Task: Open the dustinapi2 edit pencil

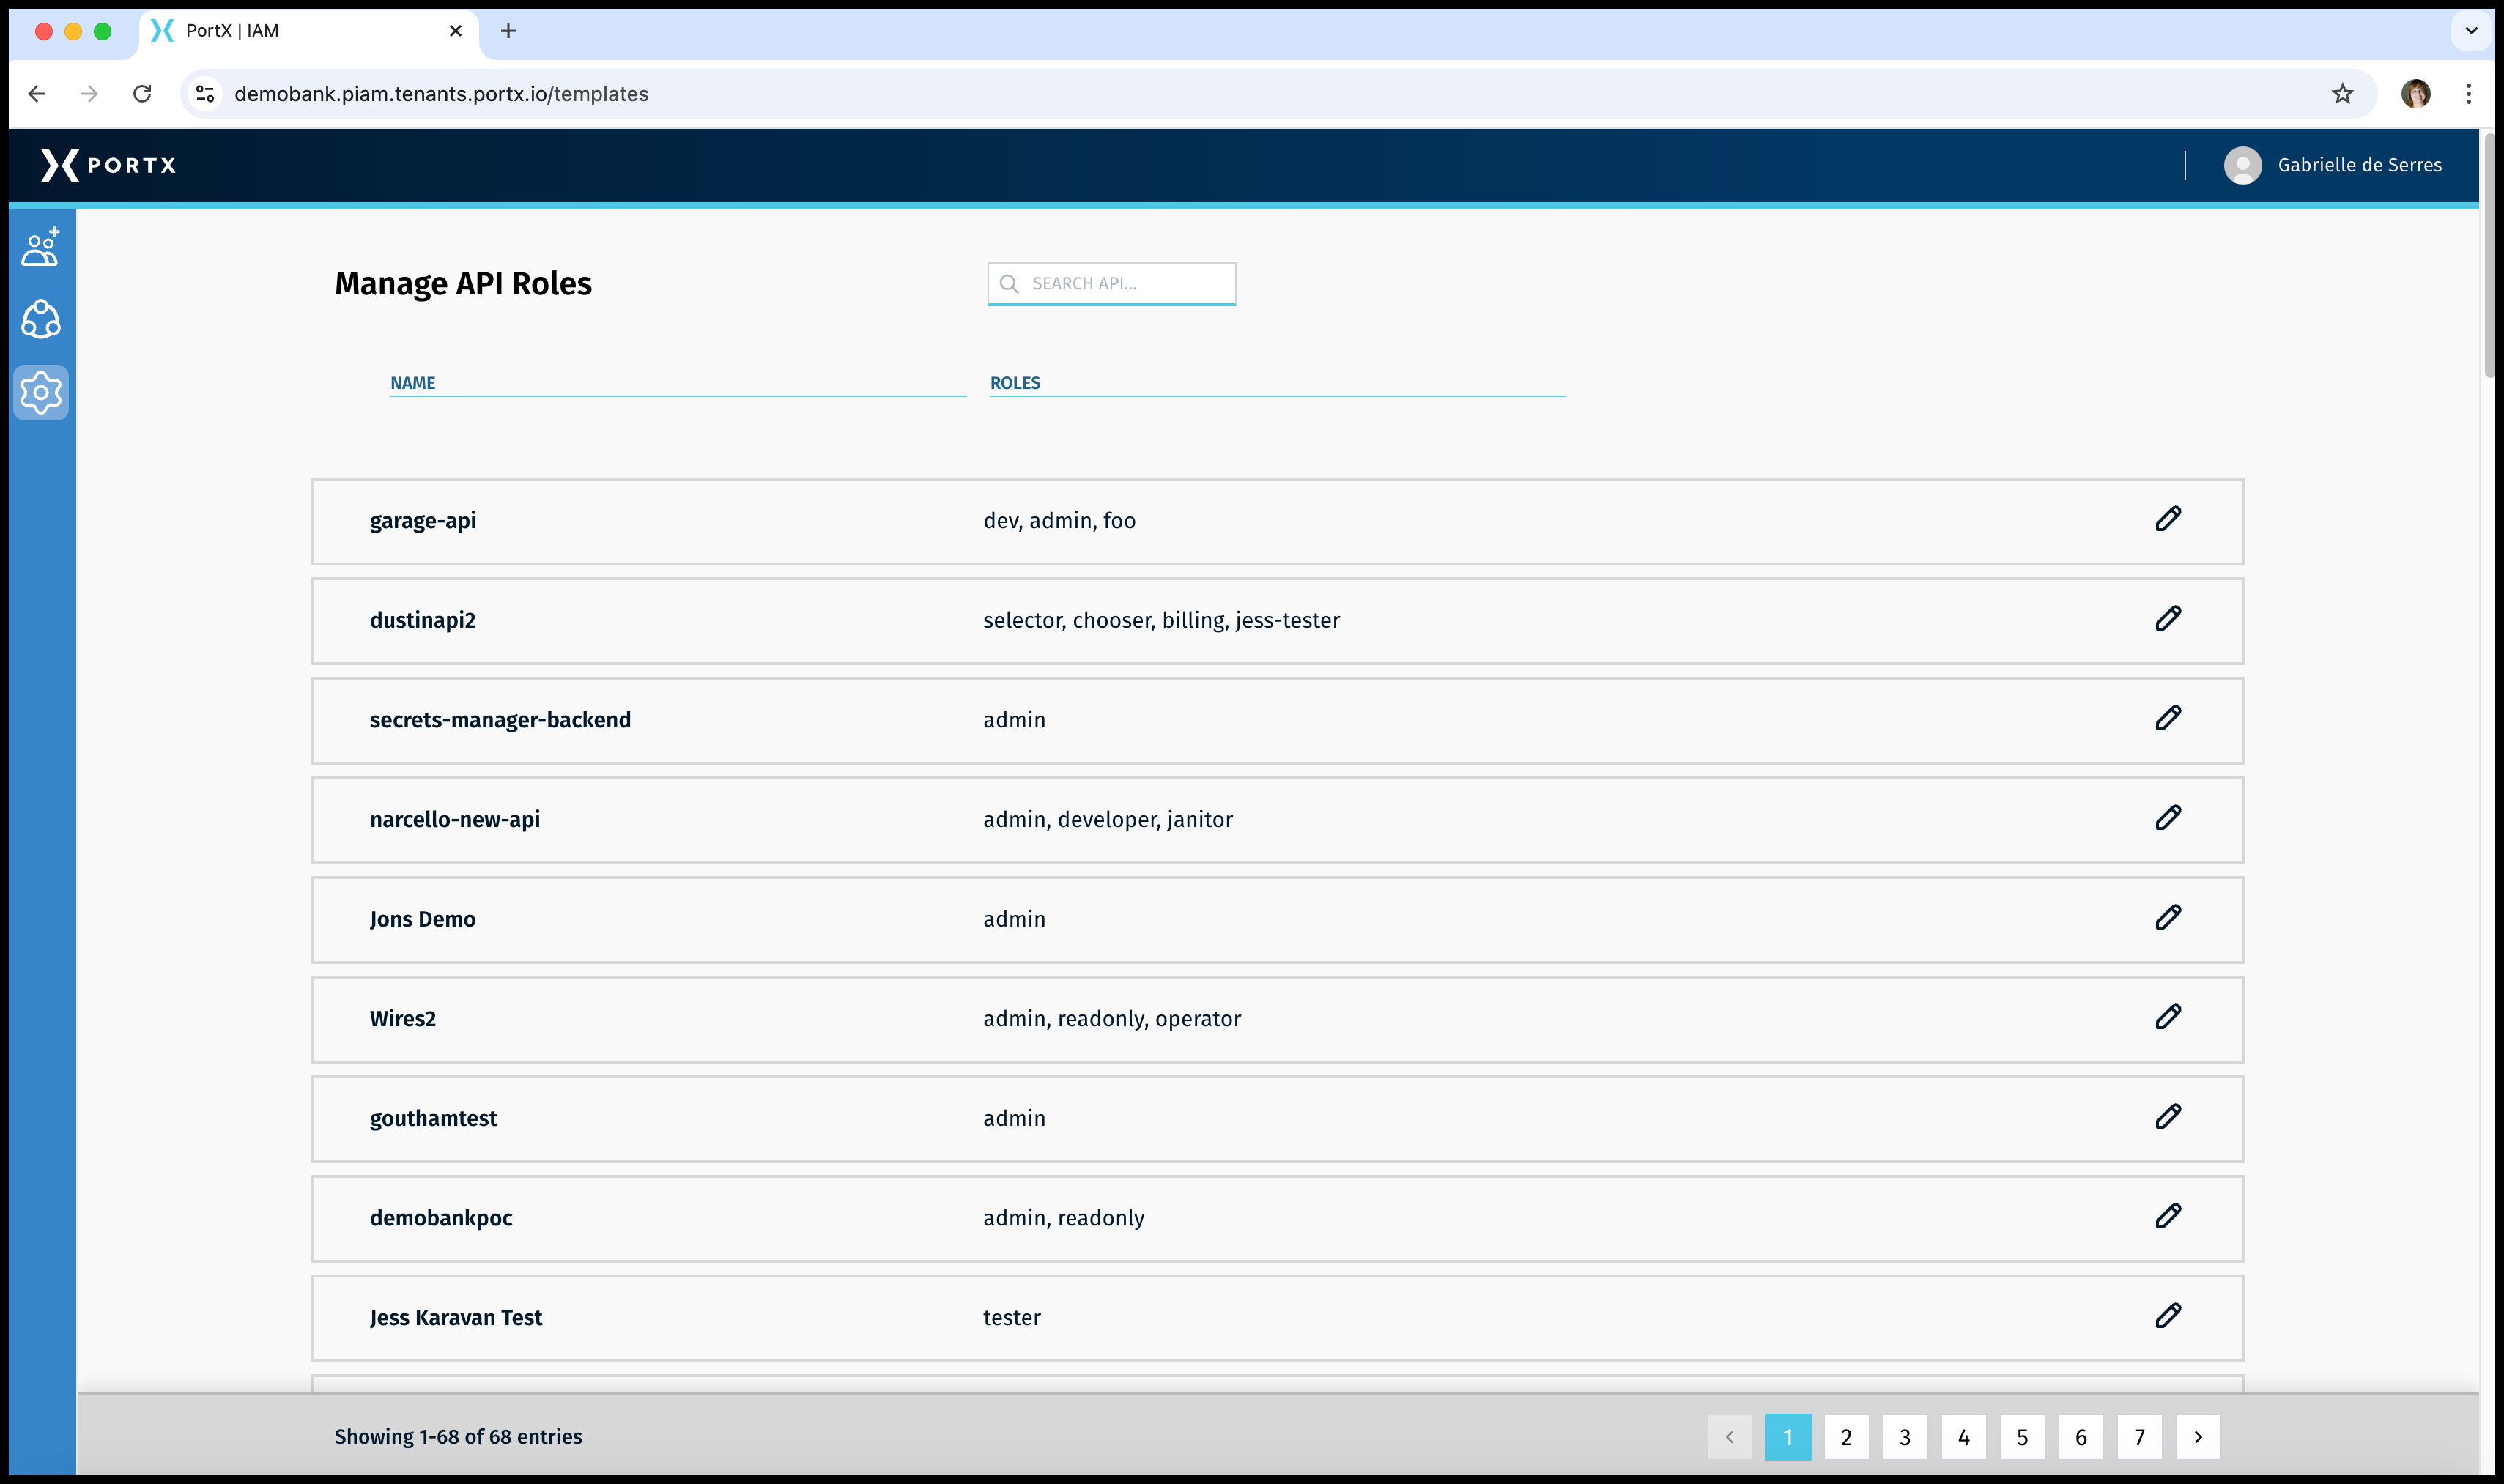Action: 2169,619
